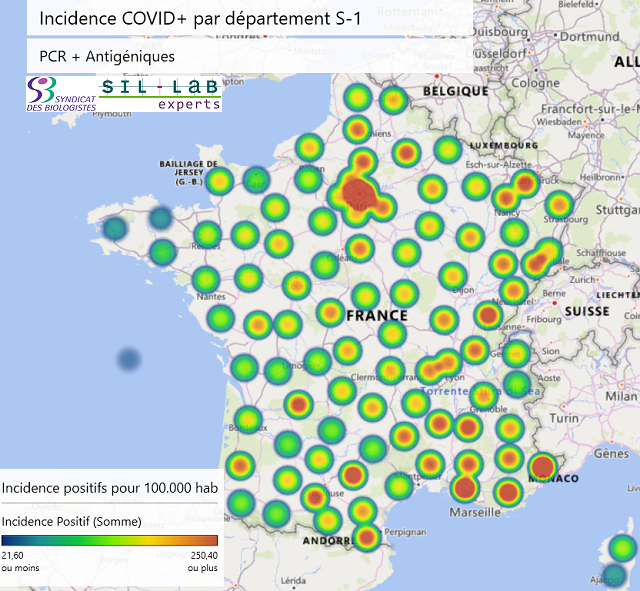
Task: Click the 'PCR + Antigéniques' subtitle
Action: (107, 56)
